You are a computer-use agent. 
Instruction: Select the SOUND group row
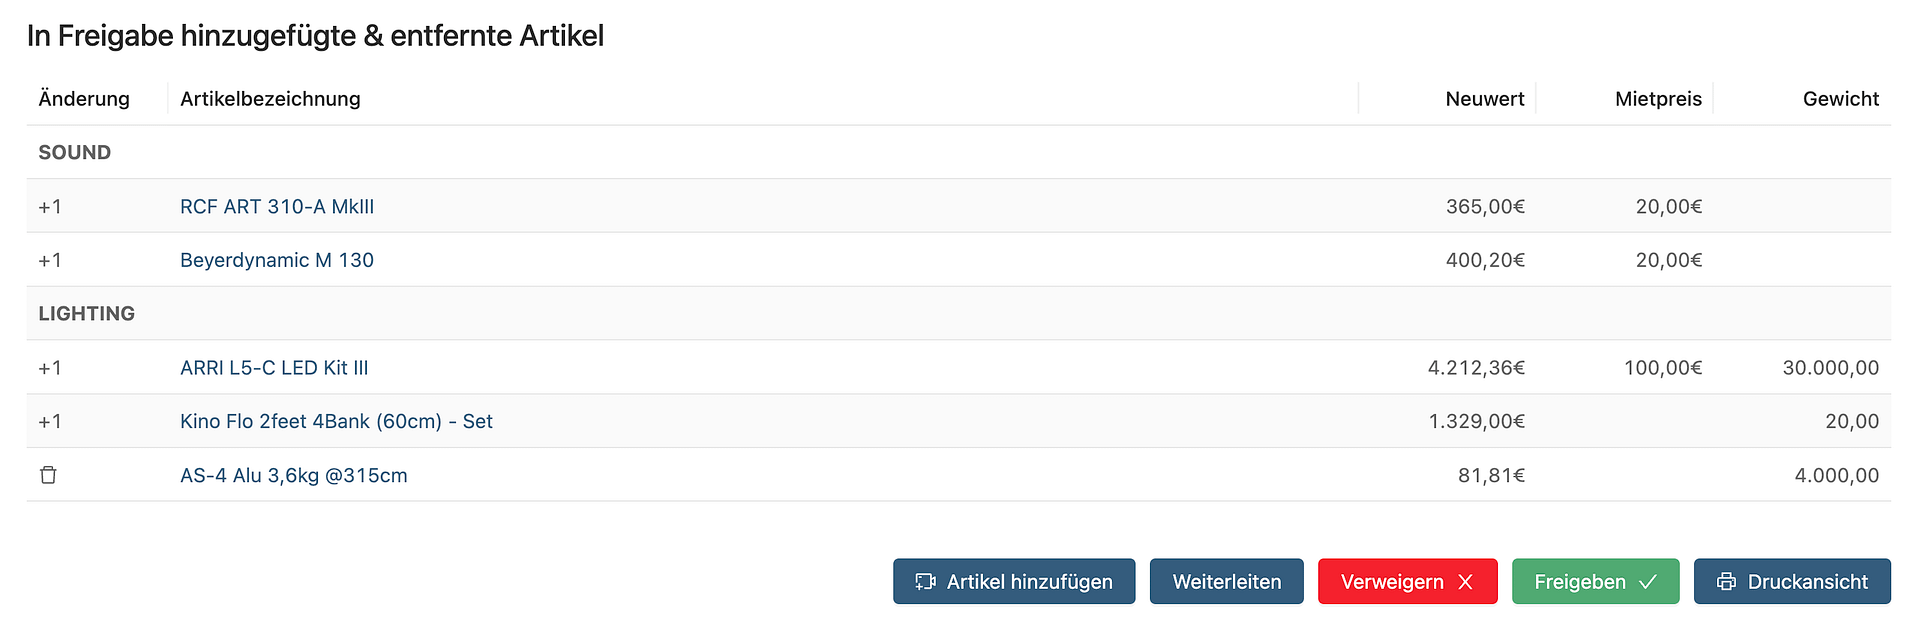tap(75, 153)
